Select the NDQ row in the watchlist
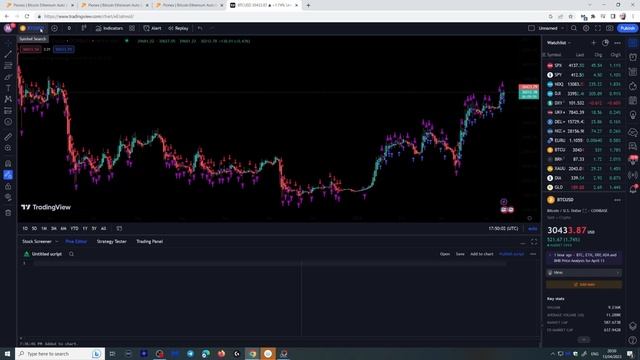 [584, 84]
